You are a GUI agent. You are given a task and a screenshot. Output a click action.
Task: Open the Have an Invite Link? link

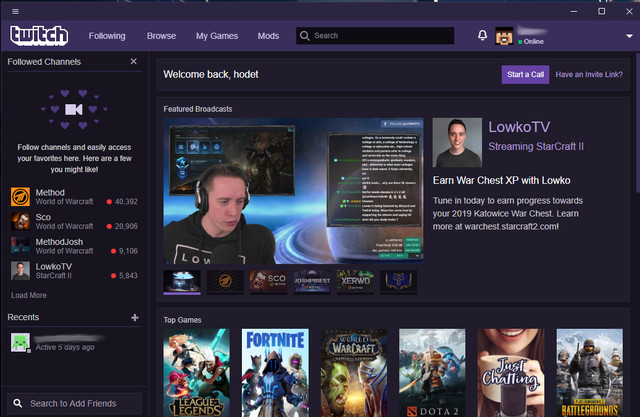(589, 75)
